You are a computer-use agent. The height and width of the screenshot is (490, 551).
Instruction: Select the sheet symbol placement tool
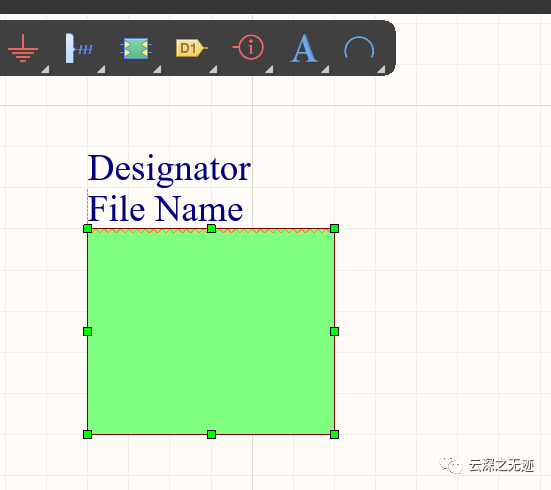pyautogui.click(x=136, y=49)
